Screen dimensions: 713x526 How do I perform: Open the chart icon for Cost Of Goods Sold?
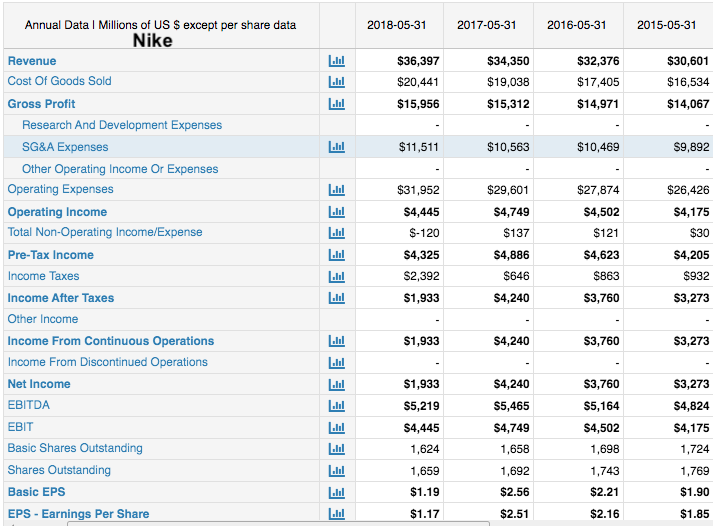[x=336, y=82]
